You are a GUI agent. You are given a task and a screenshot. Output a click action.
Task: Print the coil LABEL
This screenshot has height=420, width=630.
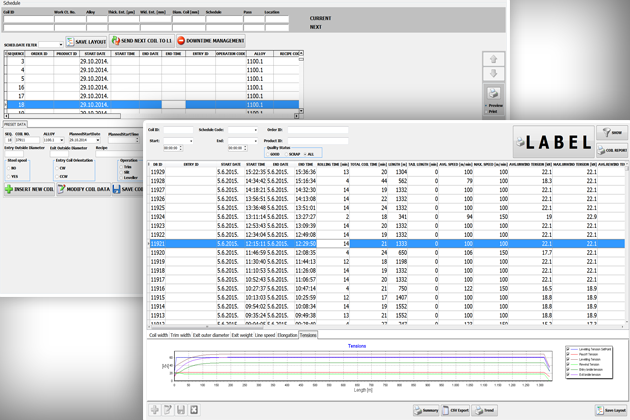click(x=552, y=143)
